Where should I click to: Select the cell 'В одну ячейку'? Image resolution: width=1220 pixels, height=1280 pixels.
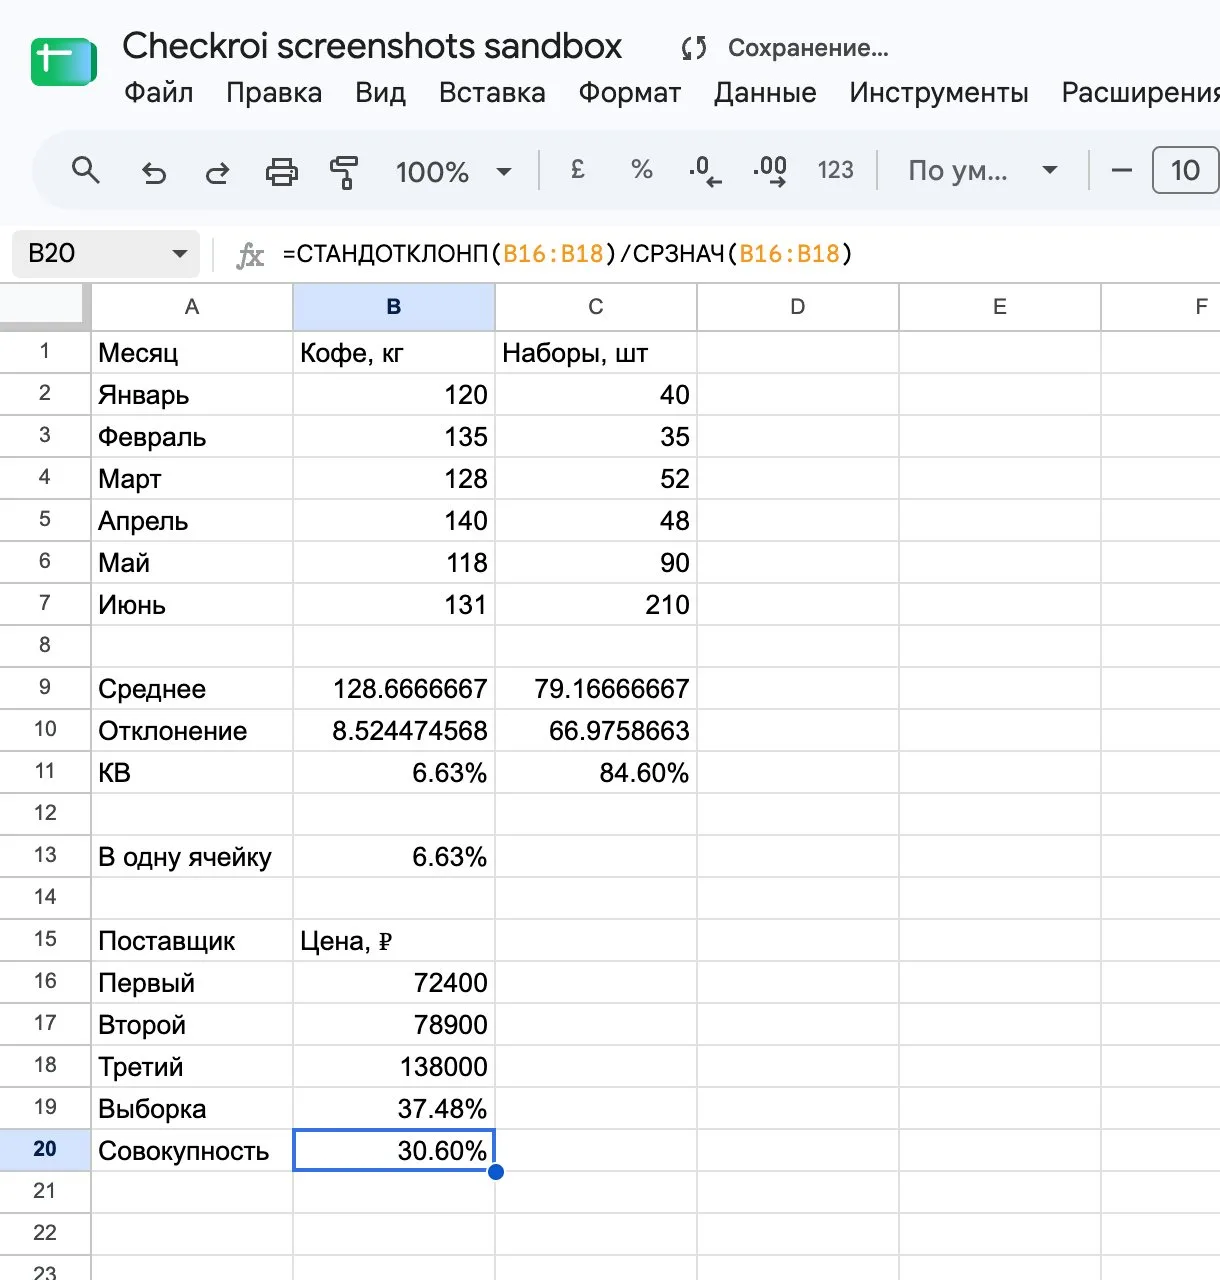point(192,856)
